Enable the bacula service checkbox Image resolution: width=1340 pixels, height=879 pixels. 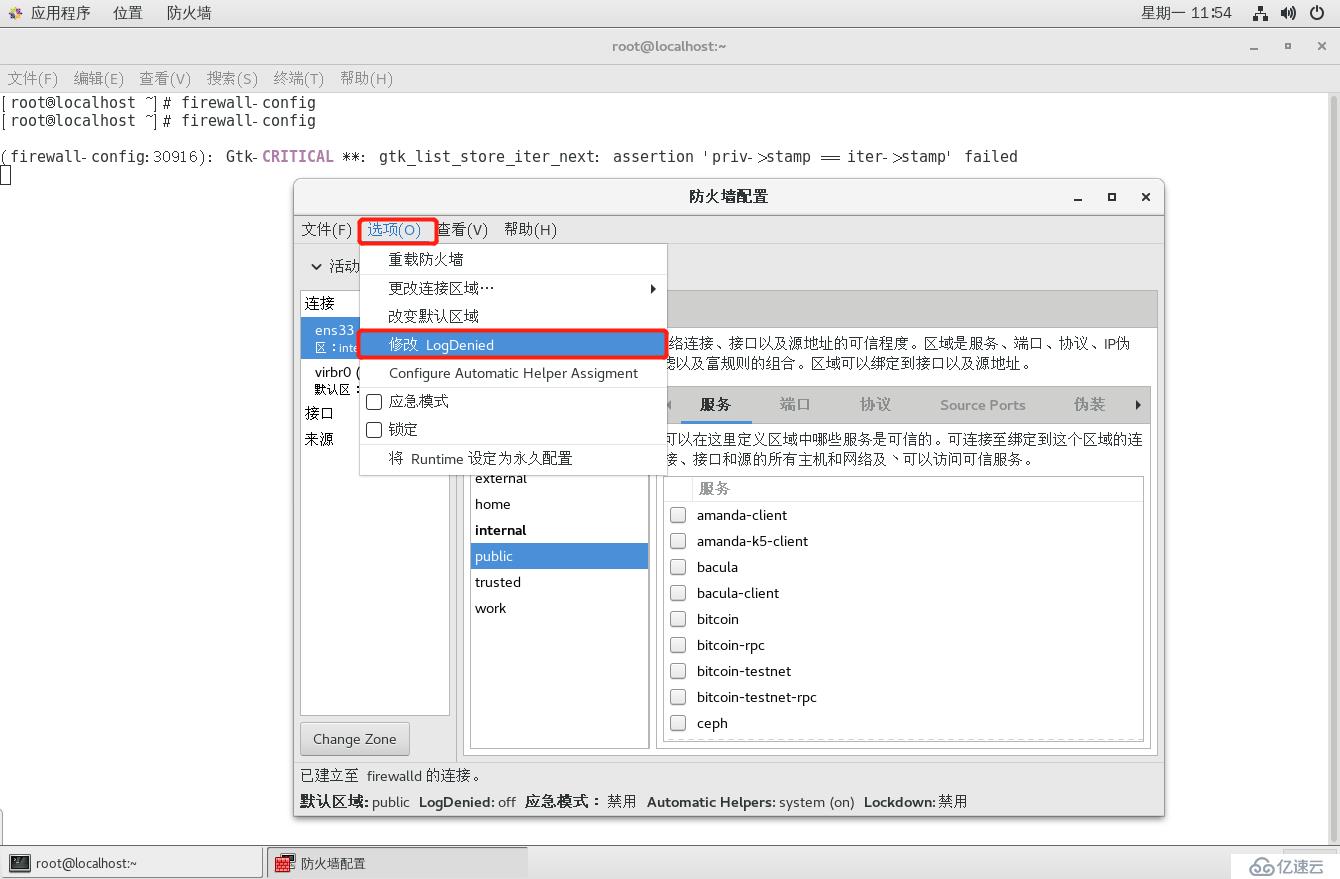(x=678, y=567)
